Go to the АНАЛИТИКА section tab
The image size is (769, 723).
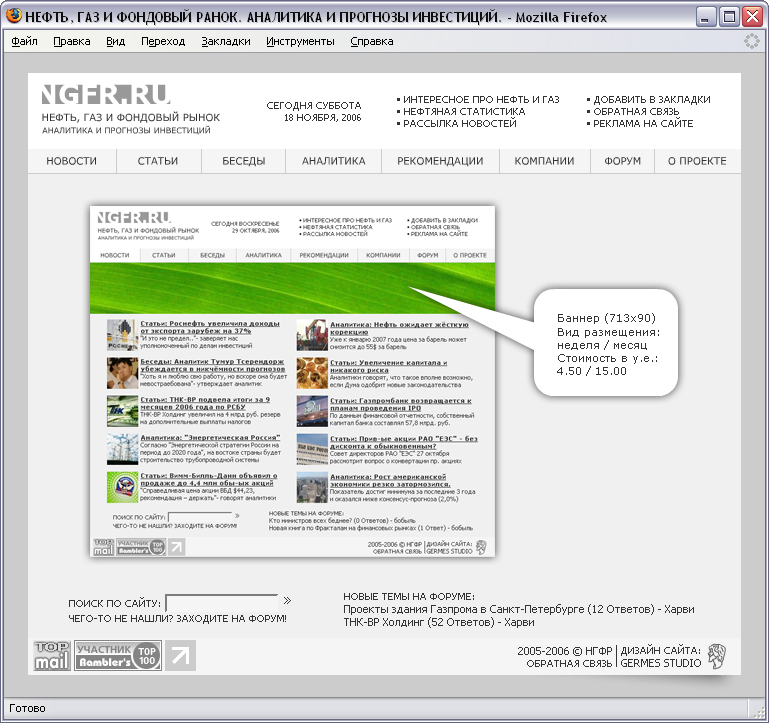tap(333, 161)
